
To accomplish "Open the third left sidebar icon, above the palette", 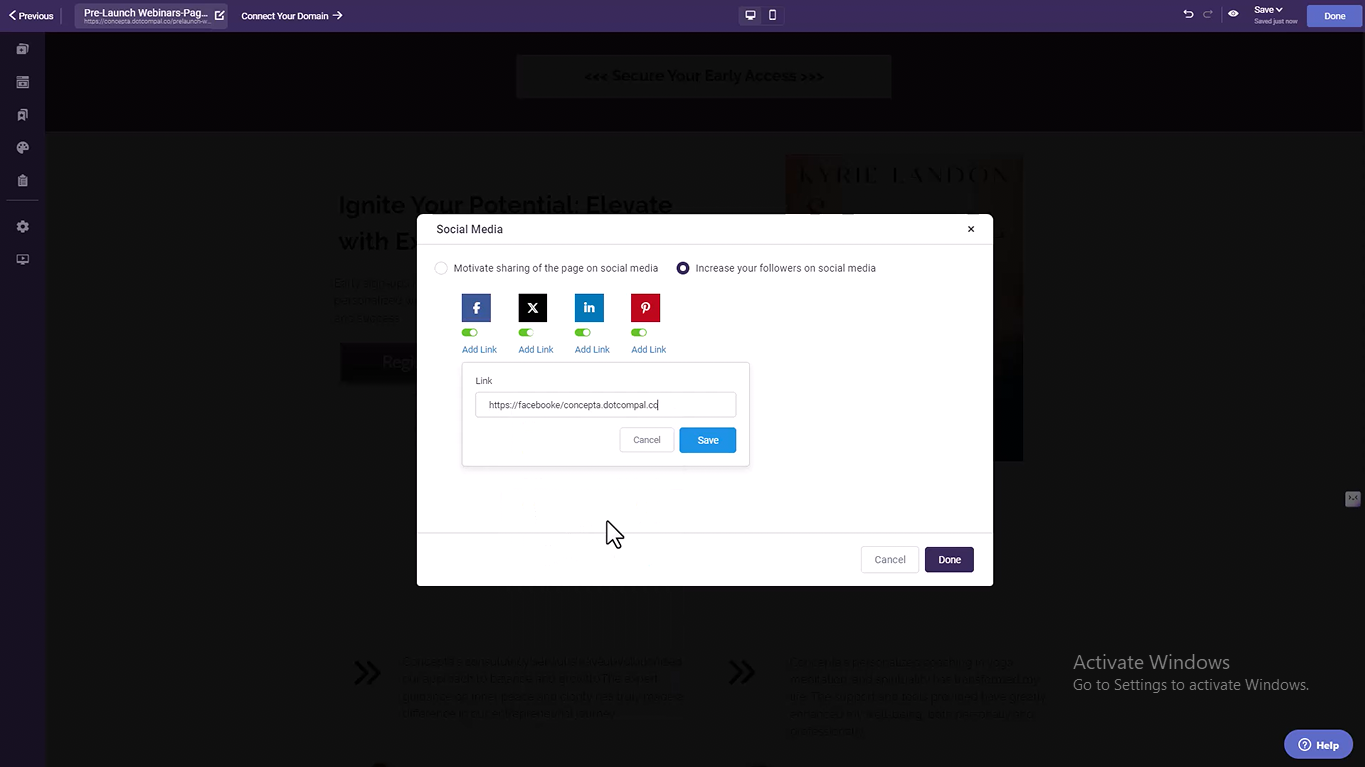I will tap(22, 115).
